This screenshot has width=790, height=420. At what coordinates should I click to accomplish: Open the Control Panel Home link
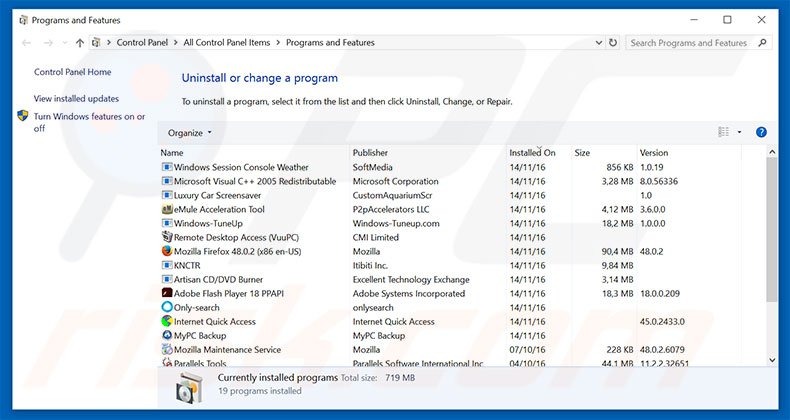pos(73,72)
